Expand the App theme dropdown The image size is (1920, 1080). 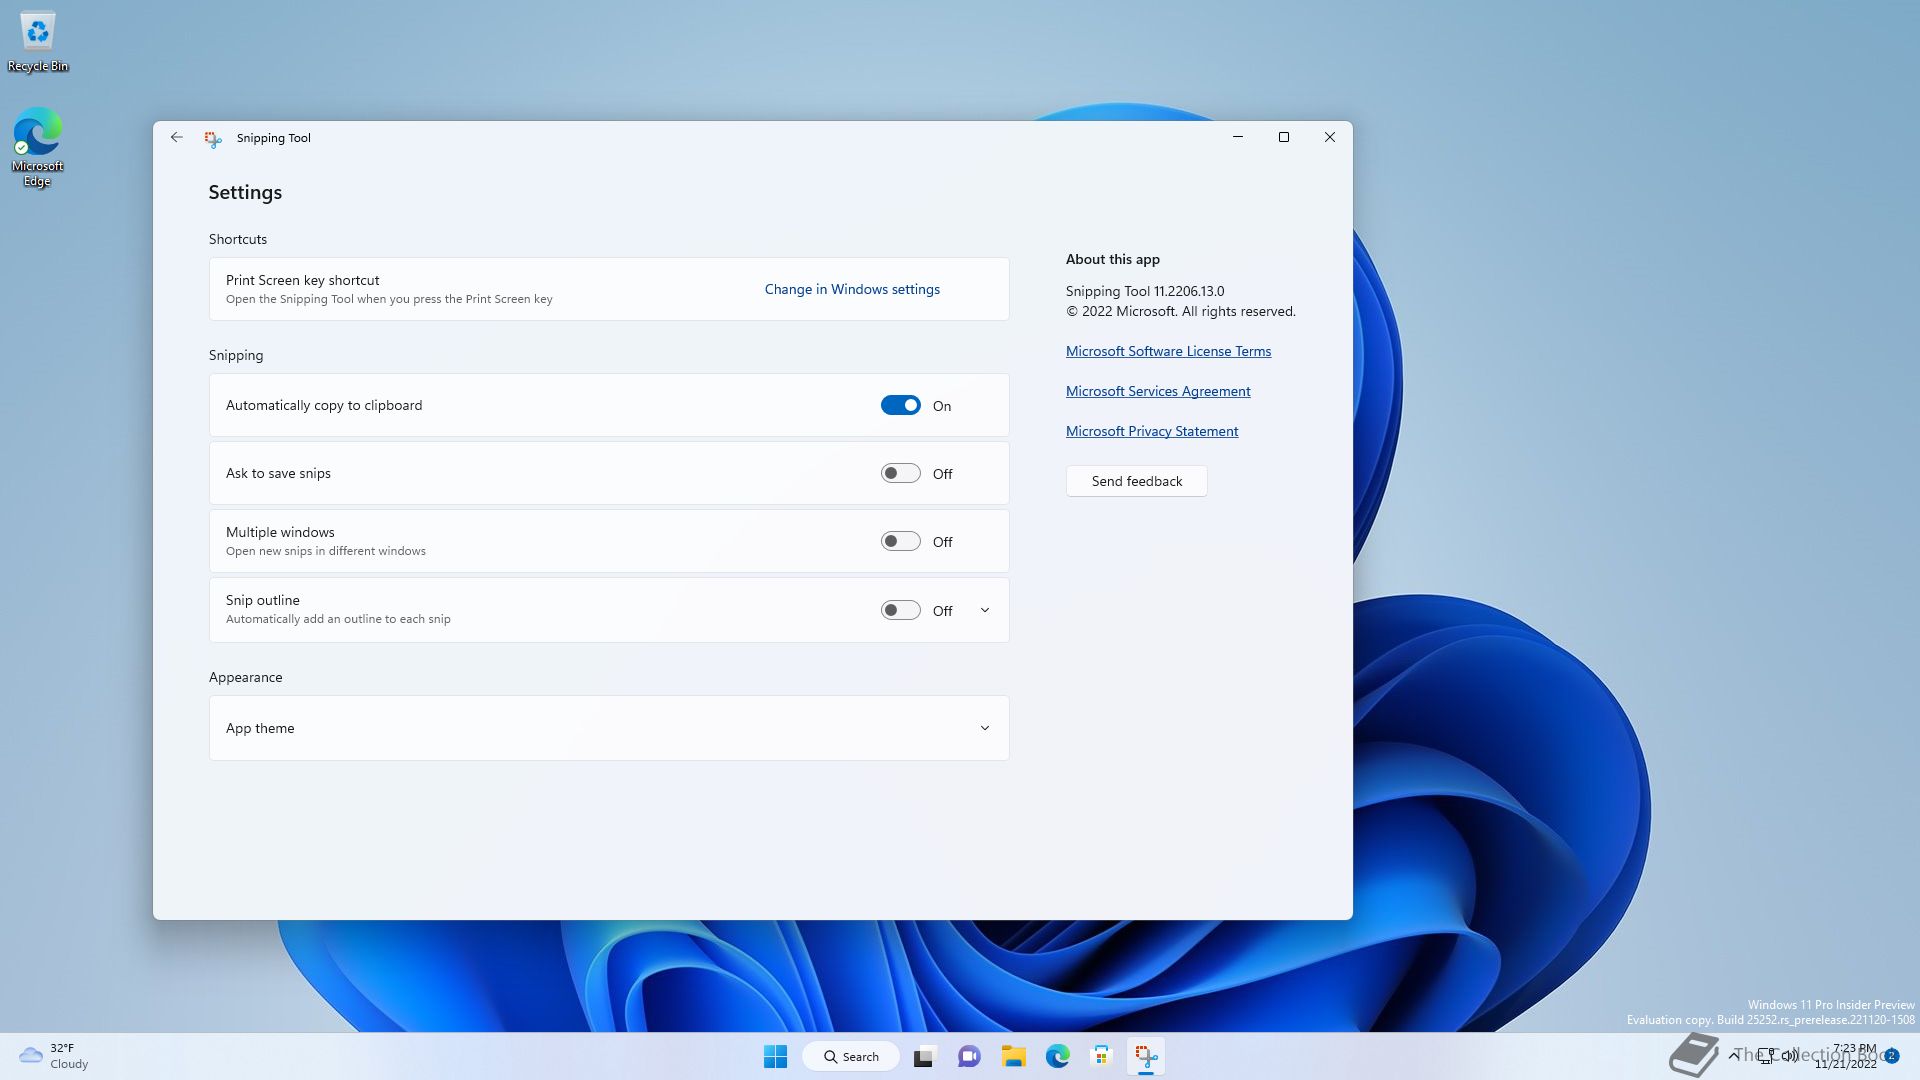pyautogui.click(x=609, y=728)
